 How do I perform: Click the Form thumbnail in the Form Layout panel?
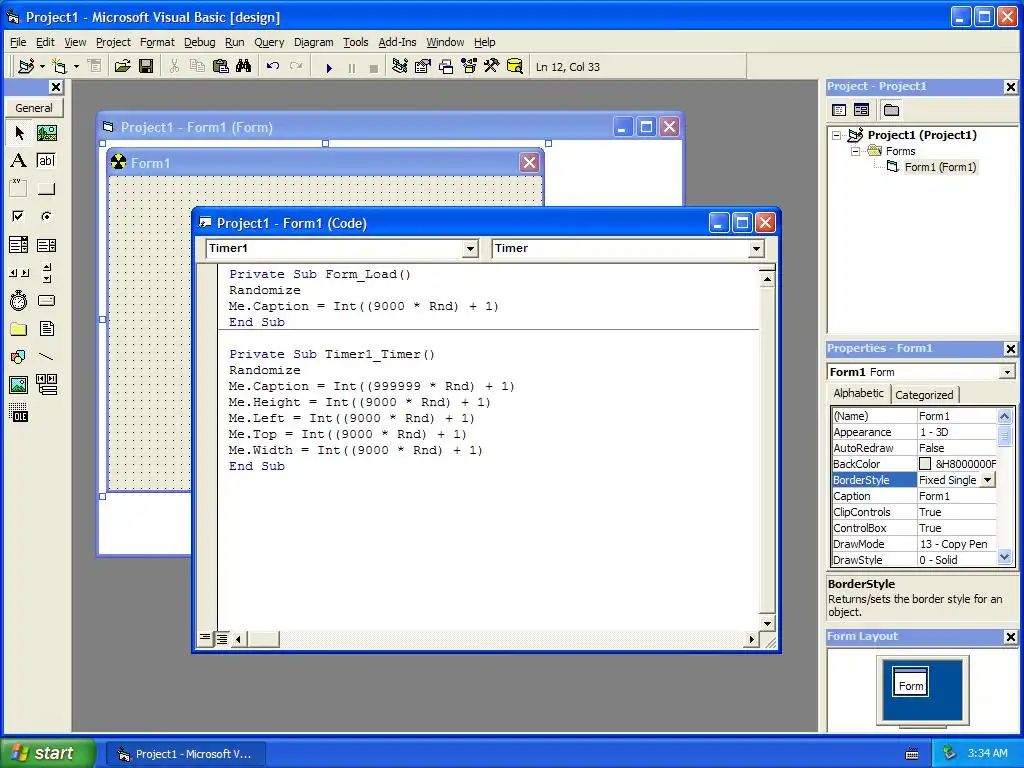[910, 682]
